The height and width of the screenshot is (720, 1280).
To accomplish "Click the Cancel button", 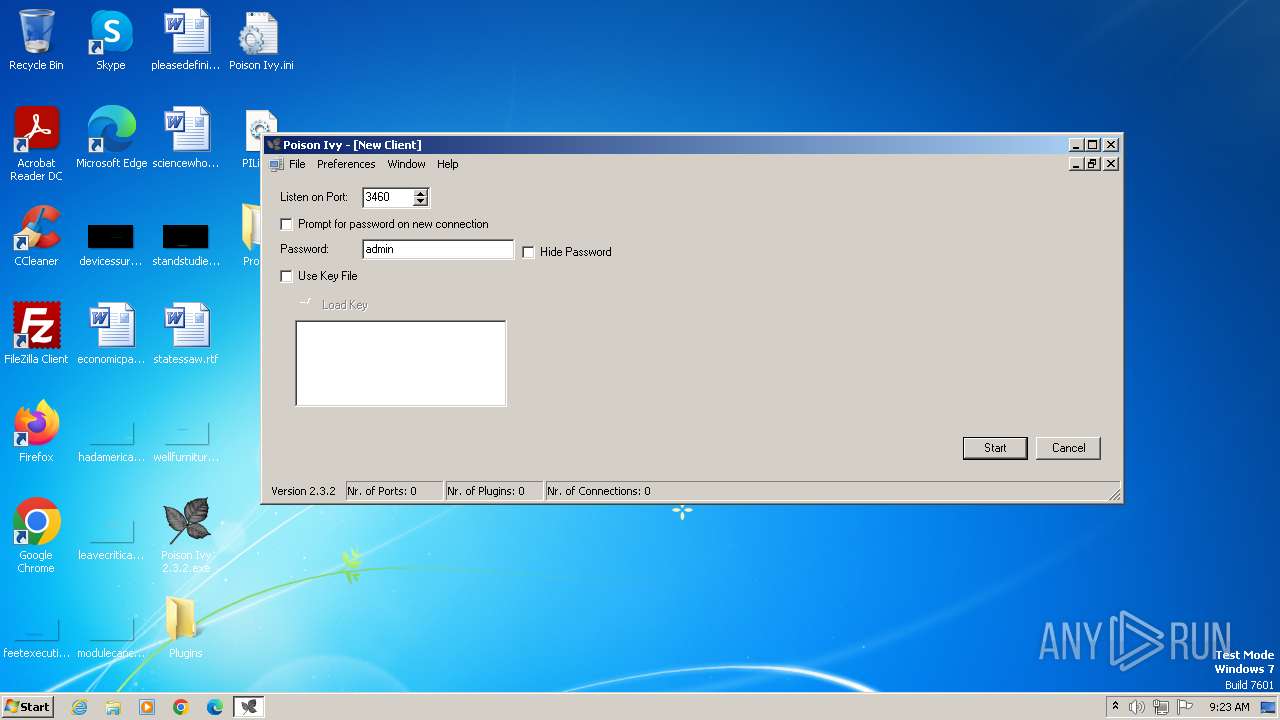I will pos(1068,448).
